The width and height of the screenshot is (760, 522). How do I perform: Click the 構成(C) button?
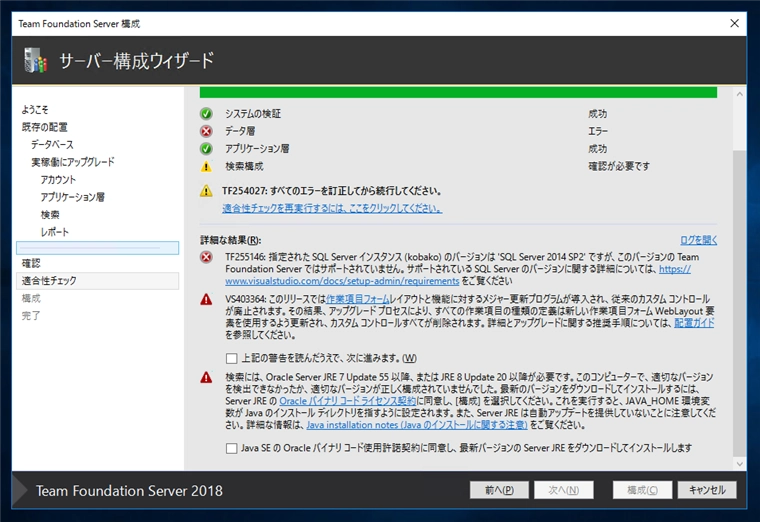pyautogui.click(x=642, y=490)
